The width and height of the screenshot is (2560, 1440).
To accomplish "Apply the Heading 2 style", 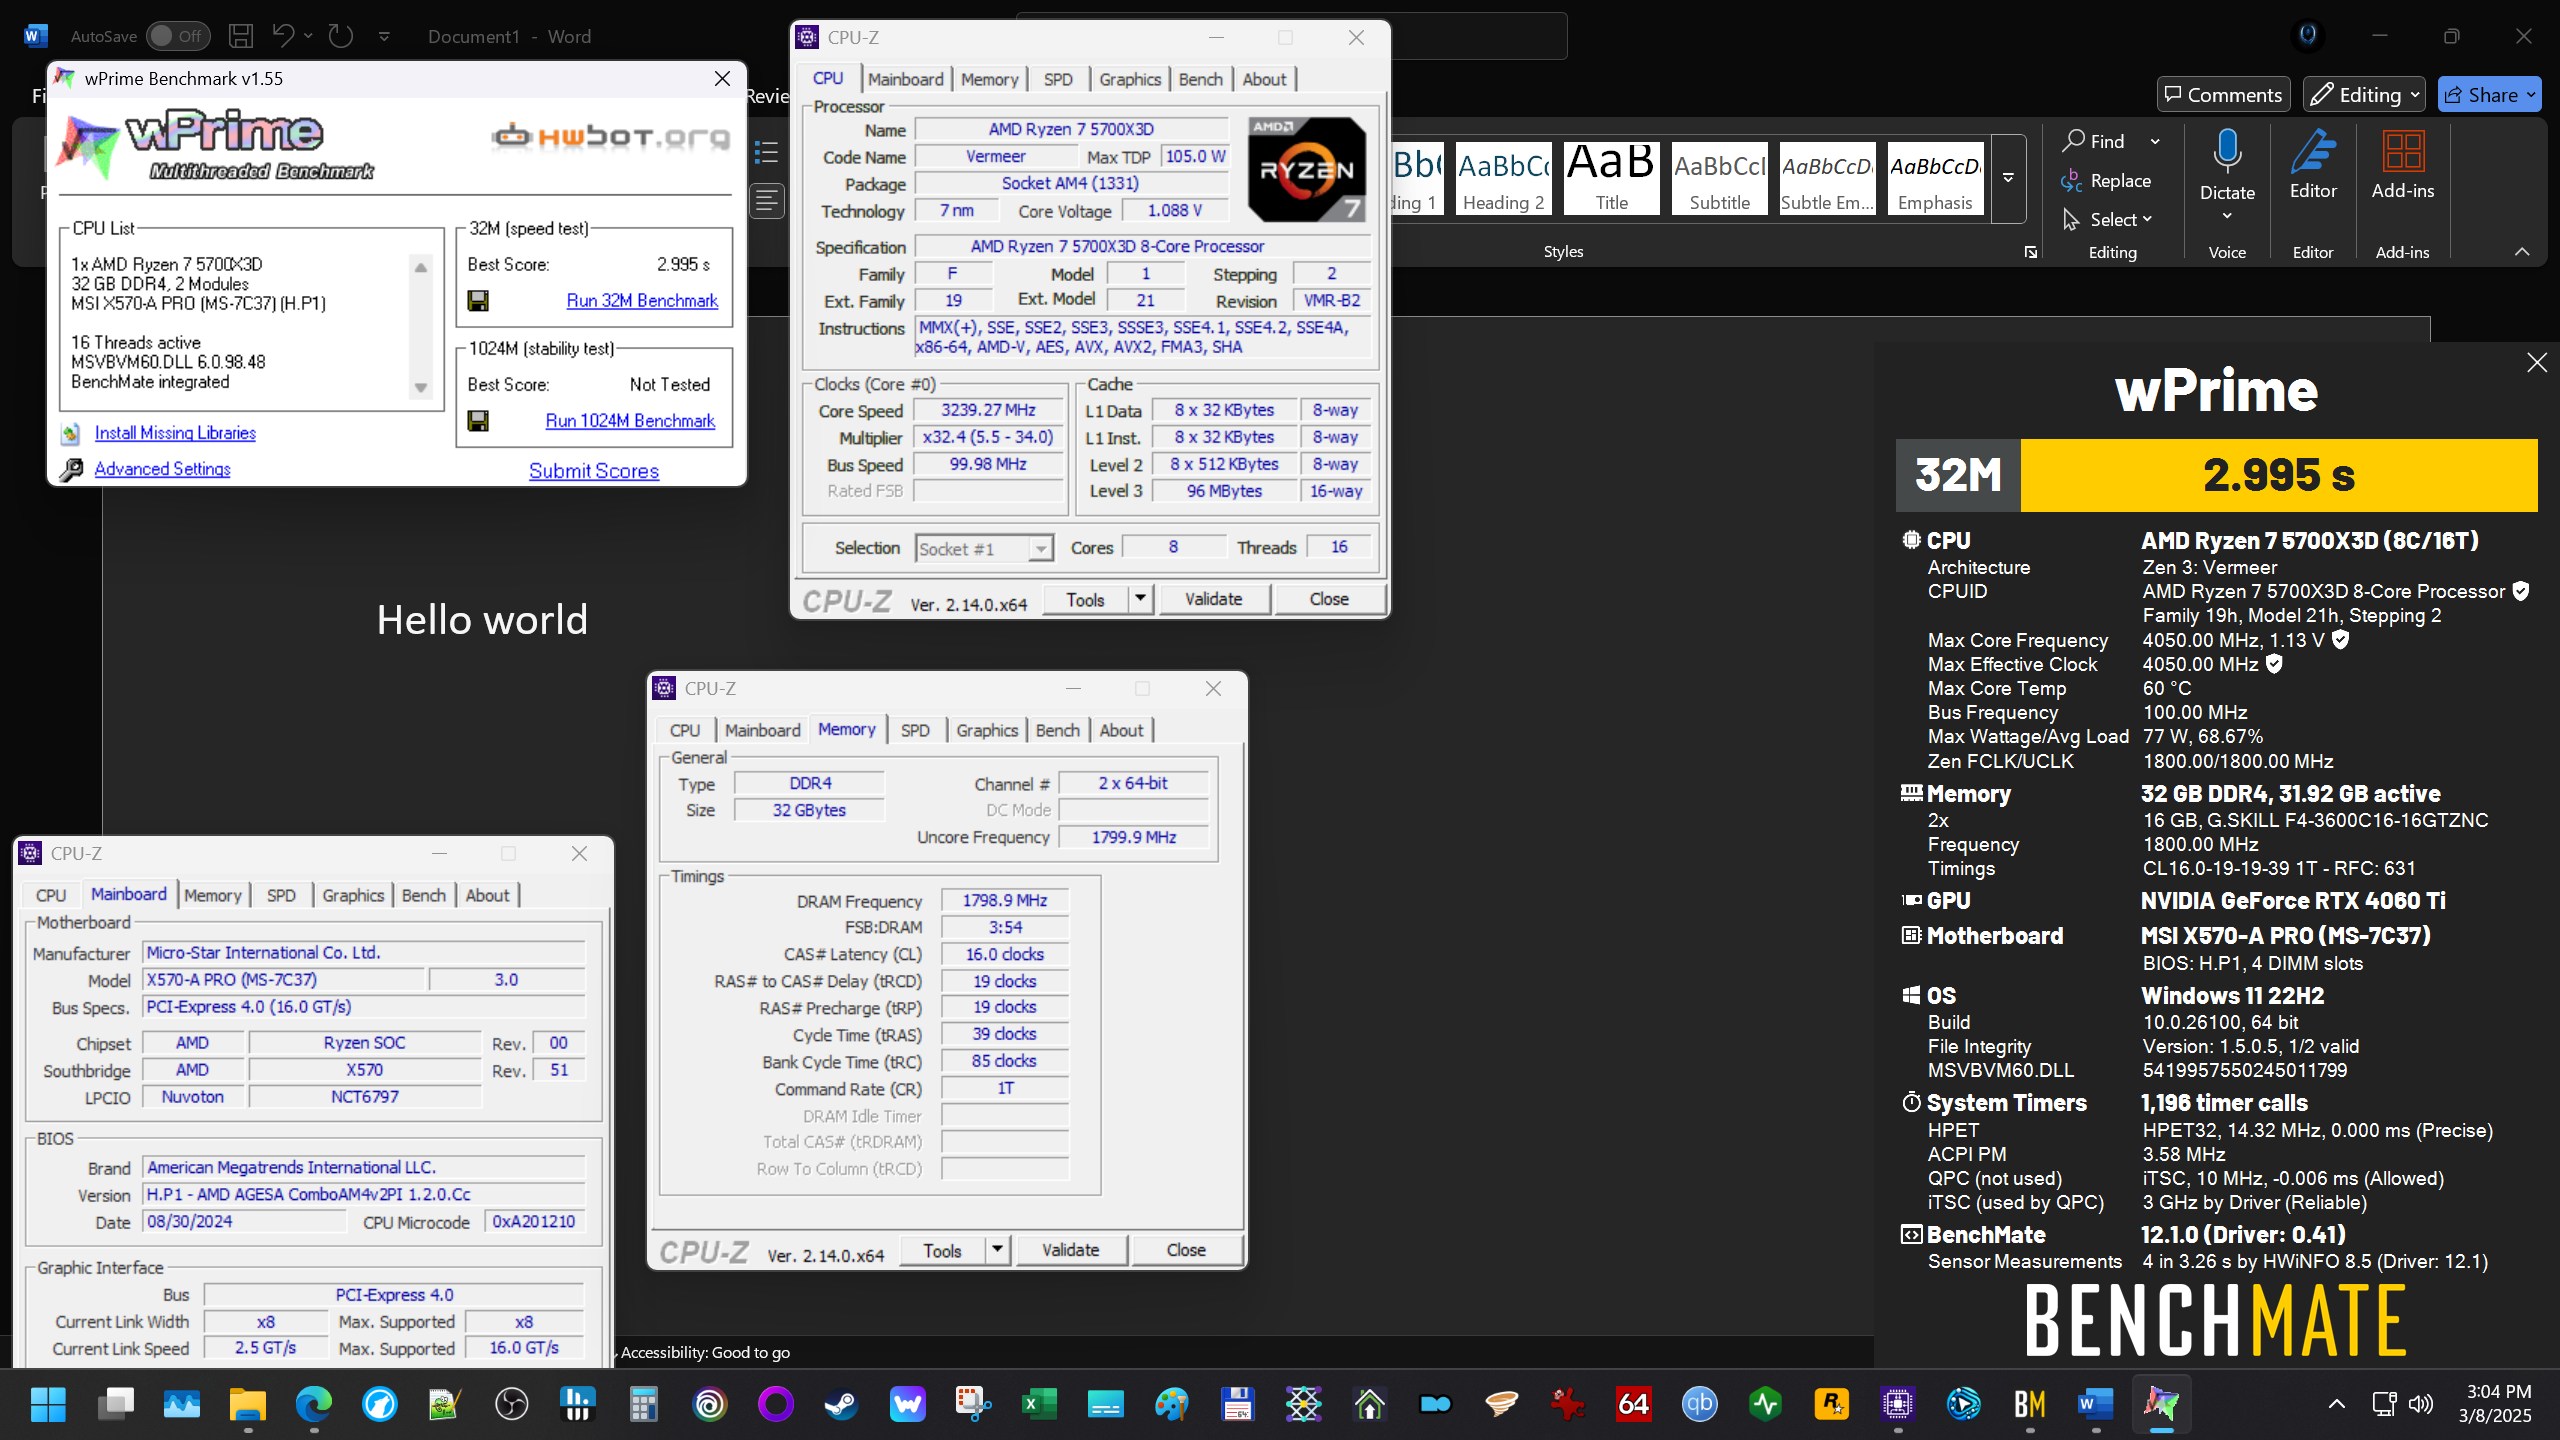I will point(1503,177).
